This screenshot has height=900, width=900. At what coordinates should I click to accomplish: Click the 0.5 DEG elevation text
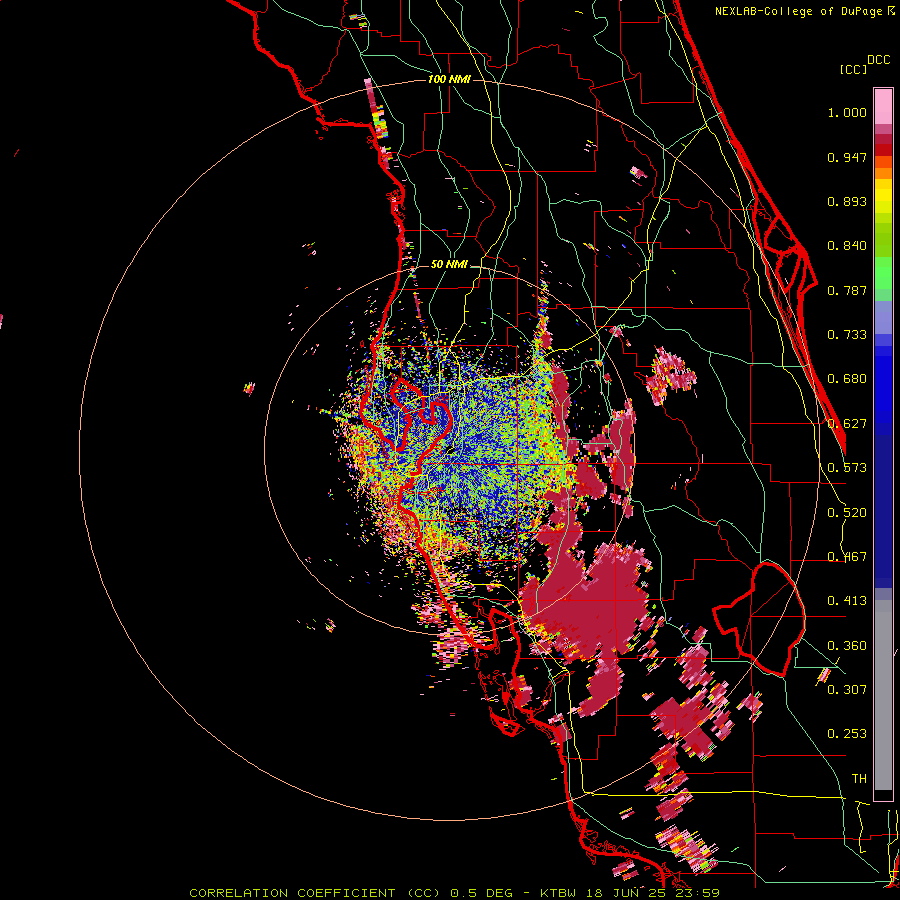(481, 893)
